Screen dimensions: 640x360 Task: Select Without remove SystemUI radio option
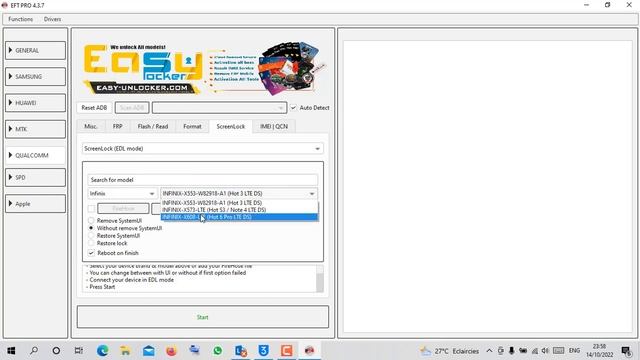[91, 228]
